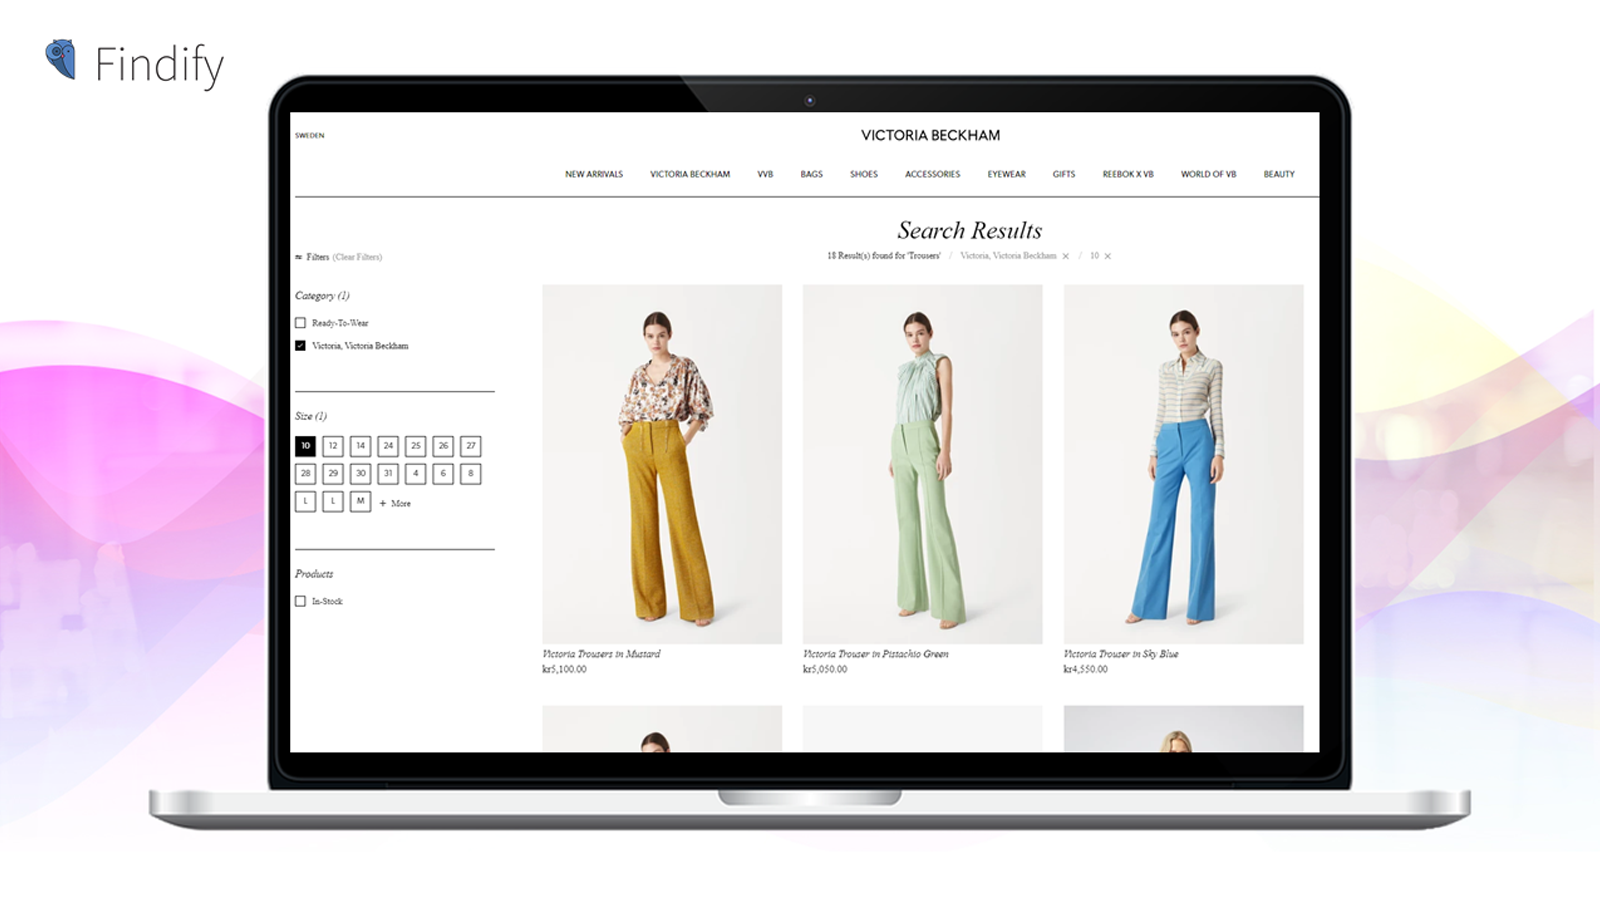Click the kr4,550.00 price text
Screen dimensions: 1600x900
pos(1086,670)
